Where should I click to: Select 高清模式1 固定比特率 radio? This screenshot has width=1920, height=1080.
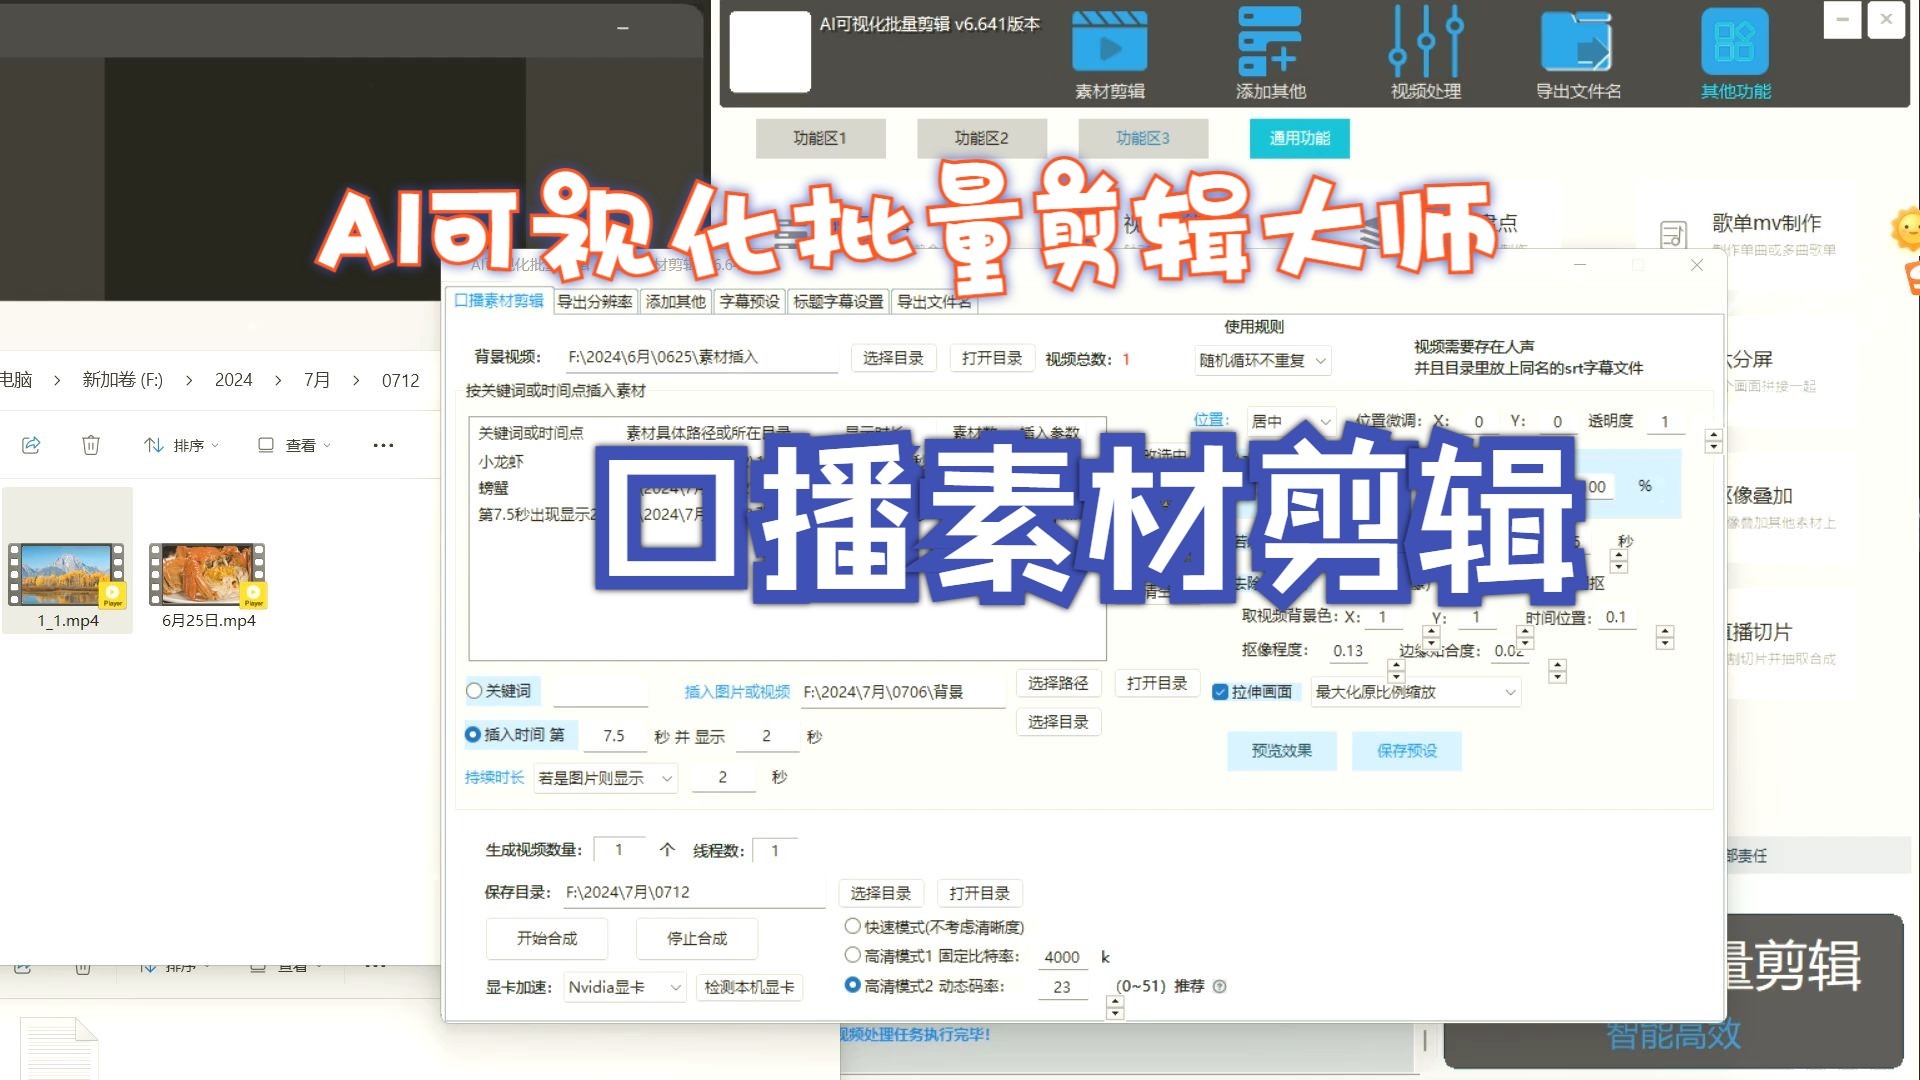853,956
